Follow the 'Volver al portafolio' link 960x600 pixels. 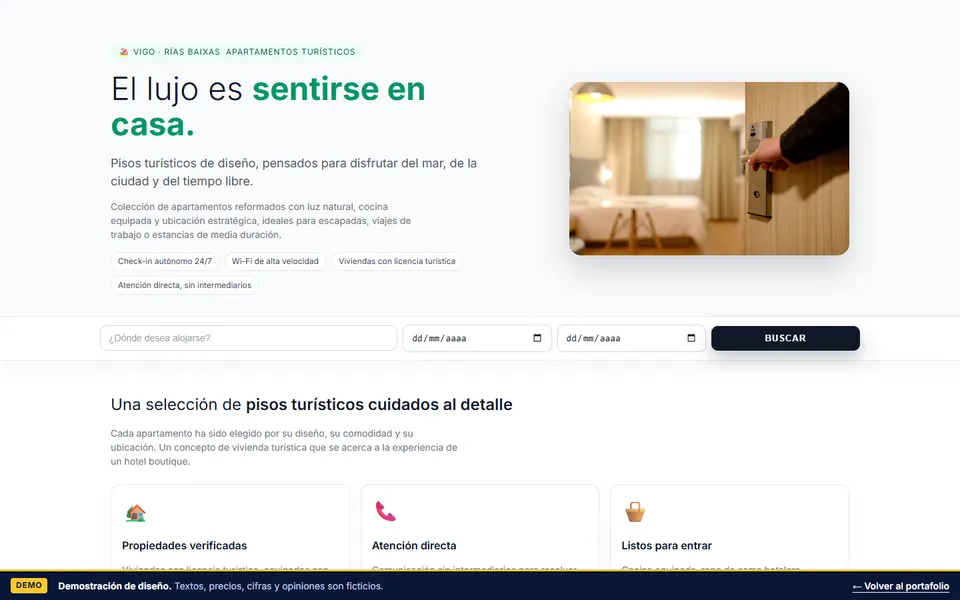tap(901, 586)
